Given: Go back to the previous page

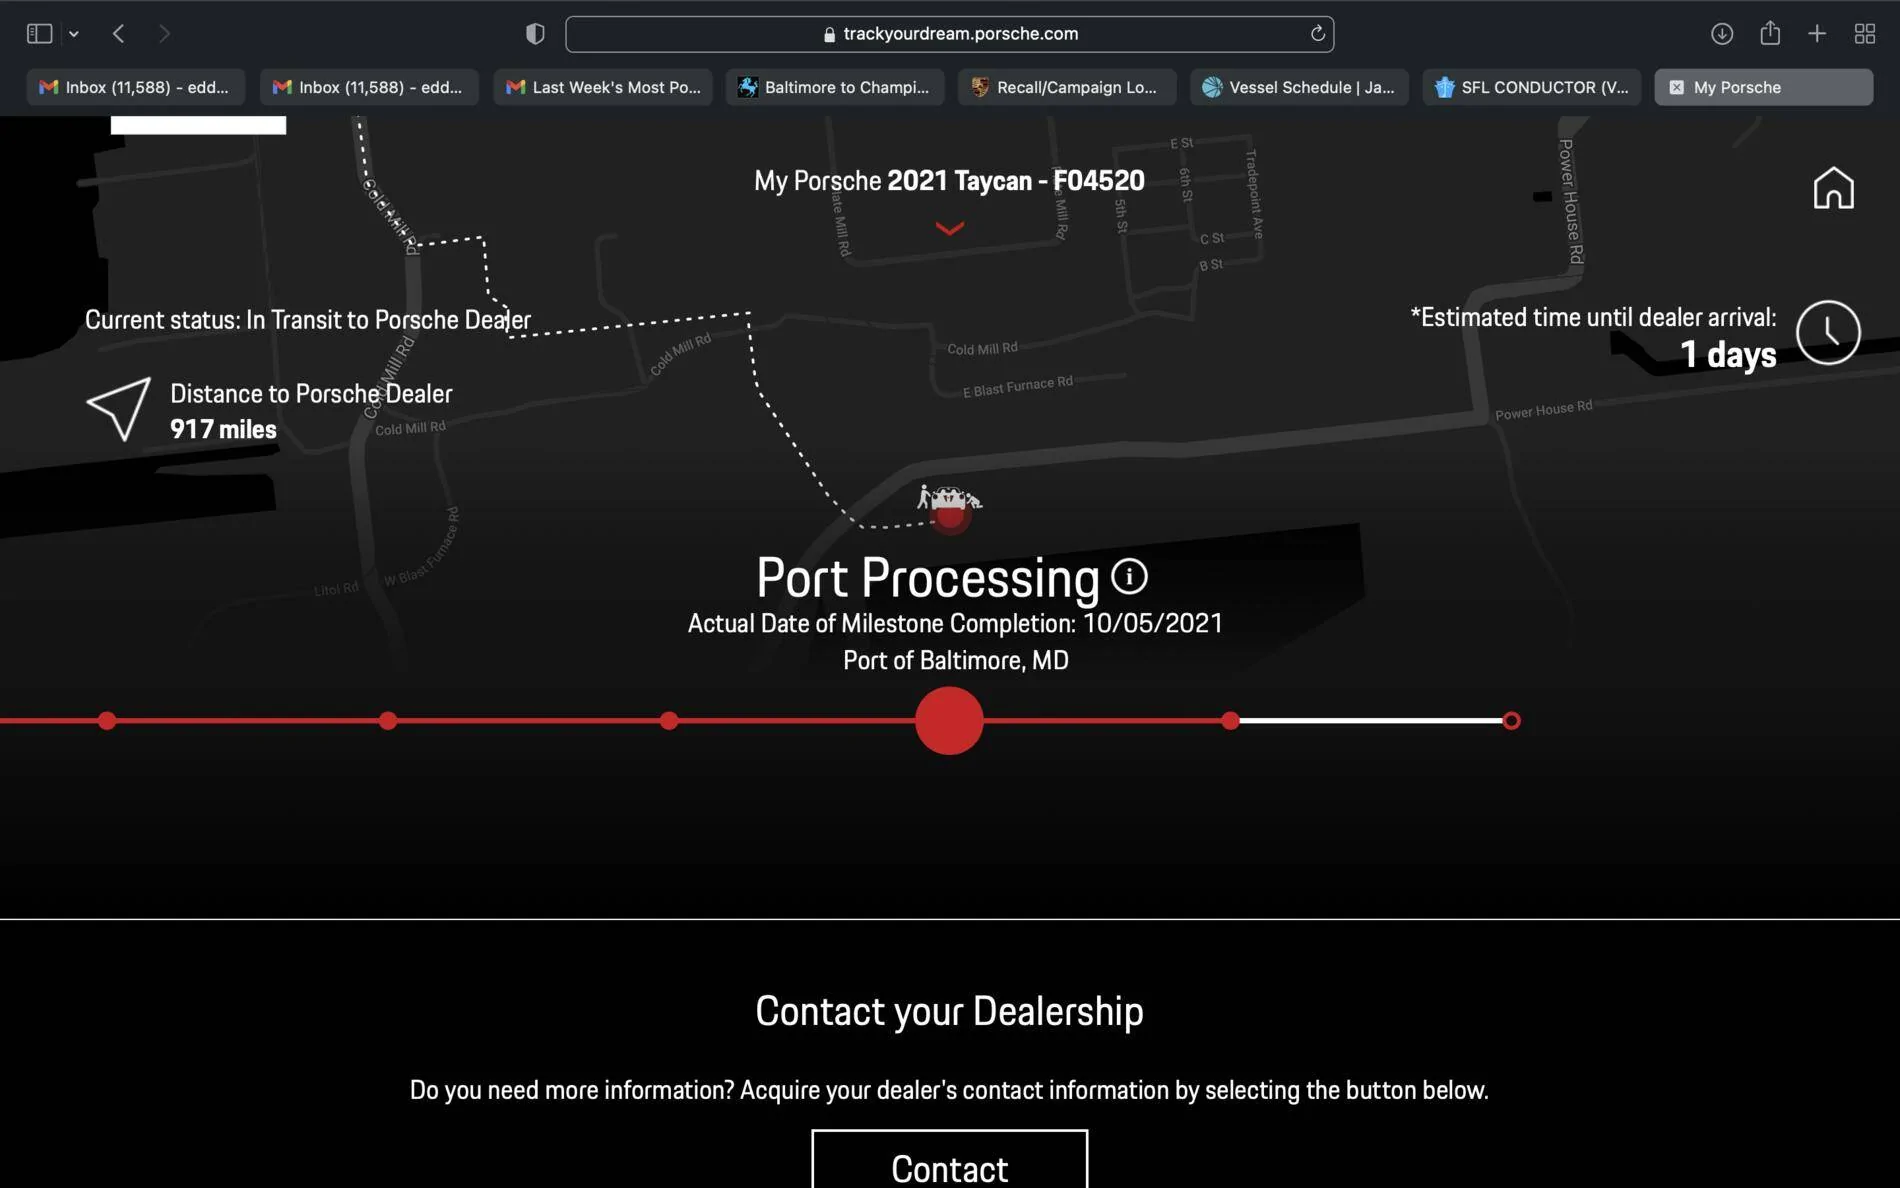Looking at the screenshot, I should point(118,34).
